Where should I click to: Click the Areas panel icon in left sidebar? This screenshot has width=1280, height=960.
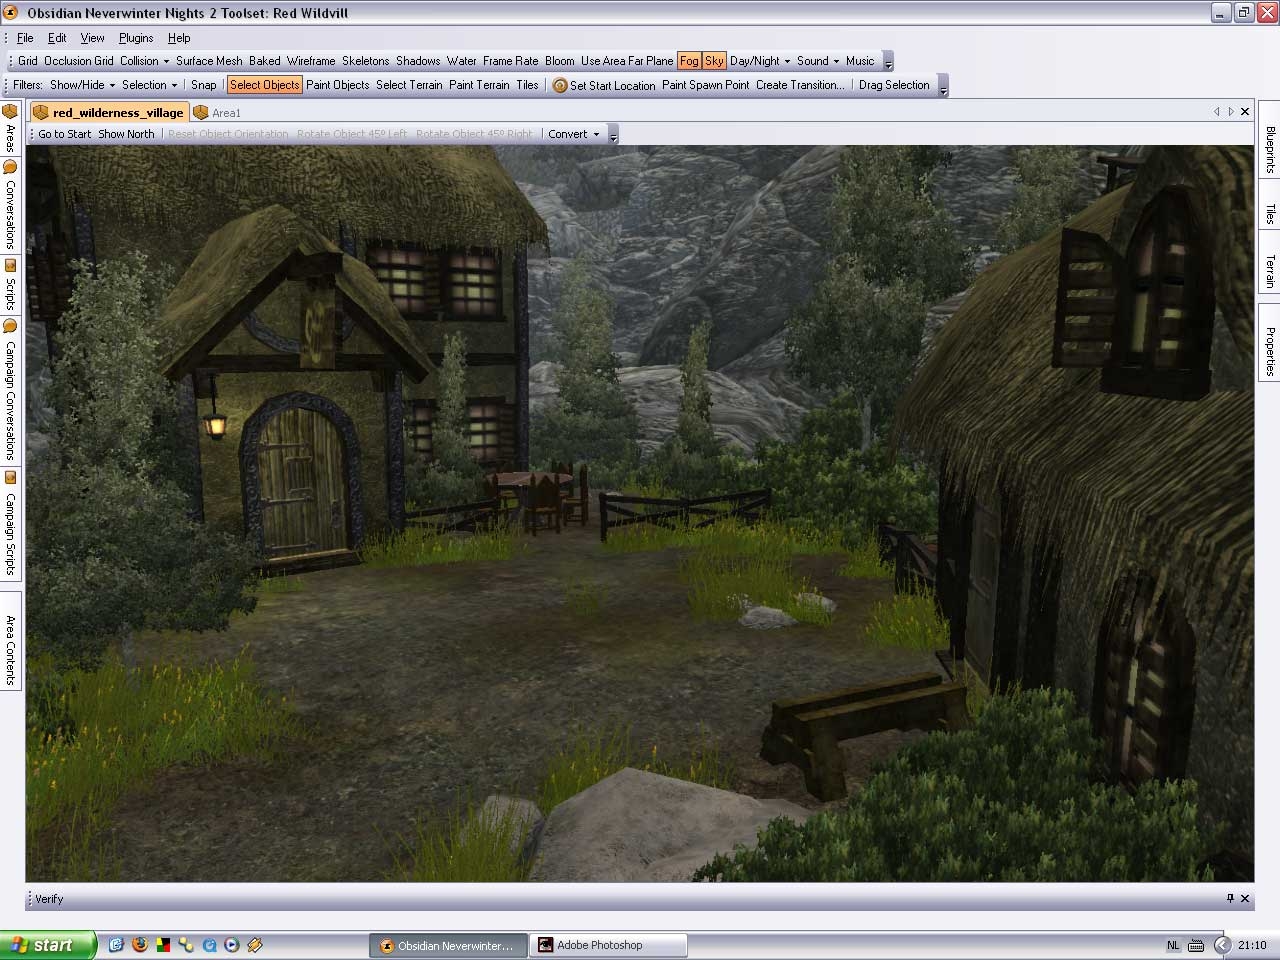[x=10, y=111]
